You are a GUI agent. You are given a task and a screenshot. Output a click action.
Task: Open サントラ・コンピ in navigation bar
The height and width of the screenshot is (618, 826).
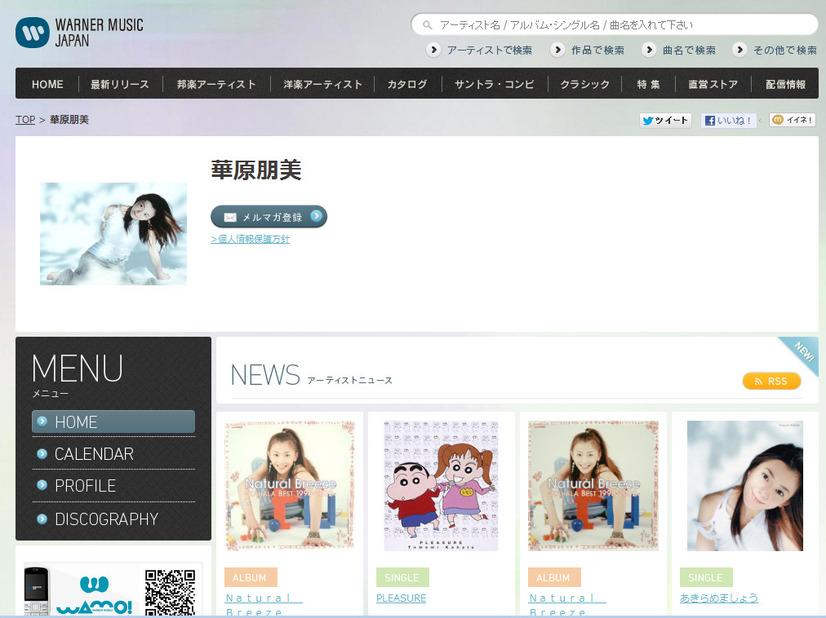(x=494, y=84)
